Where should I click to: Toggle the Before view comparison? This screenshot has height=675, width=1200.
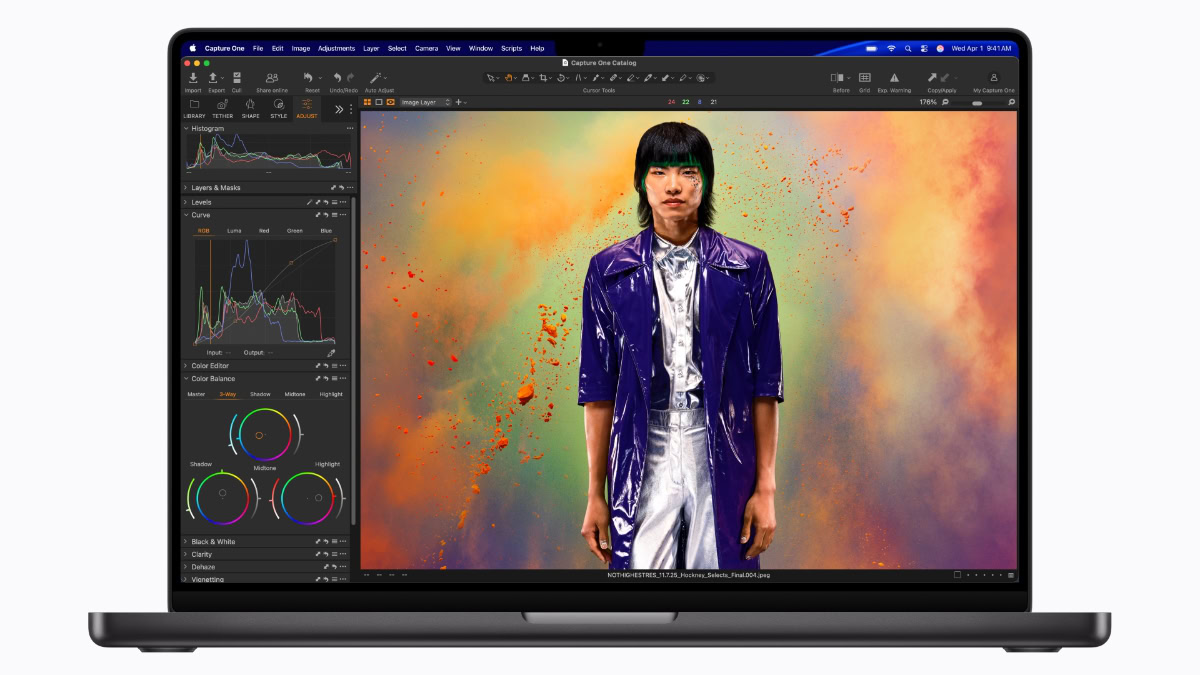[835, 77]
